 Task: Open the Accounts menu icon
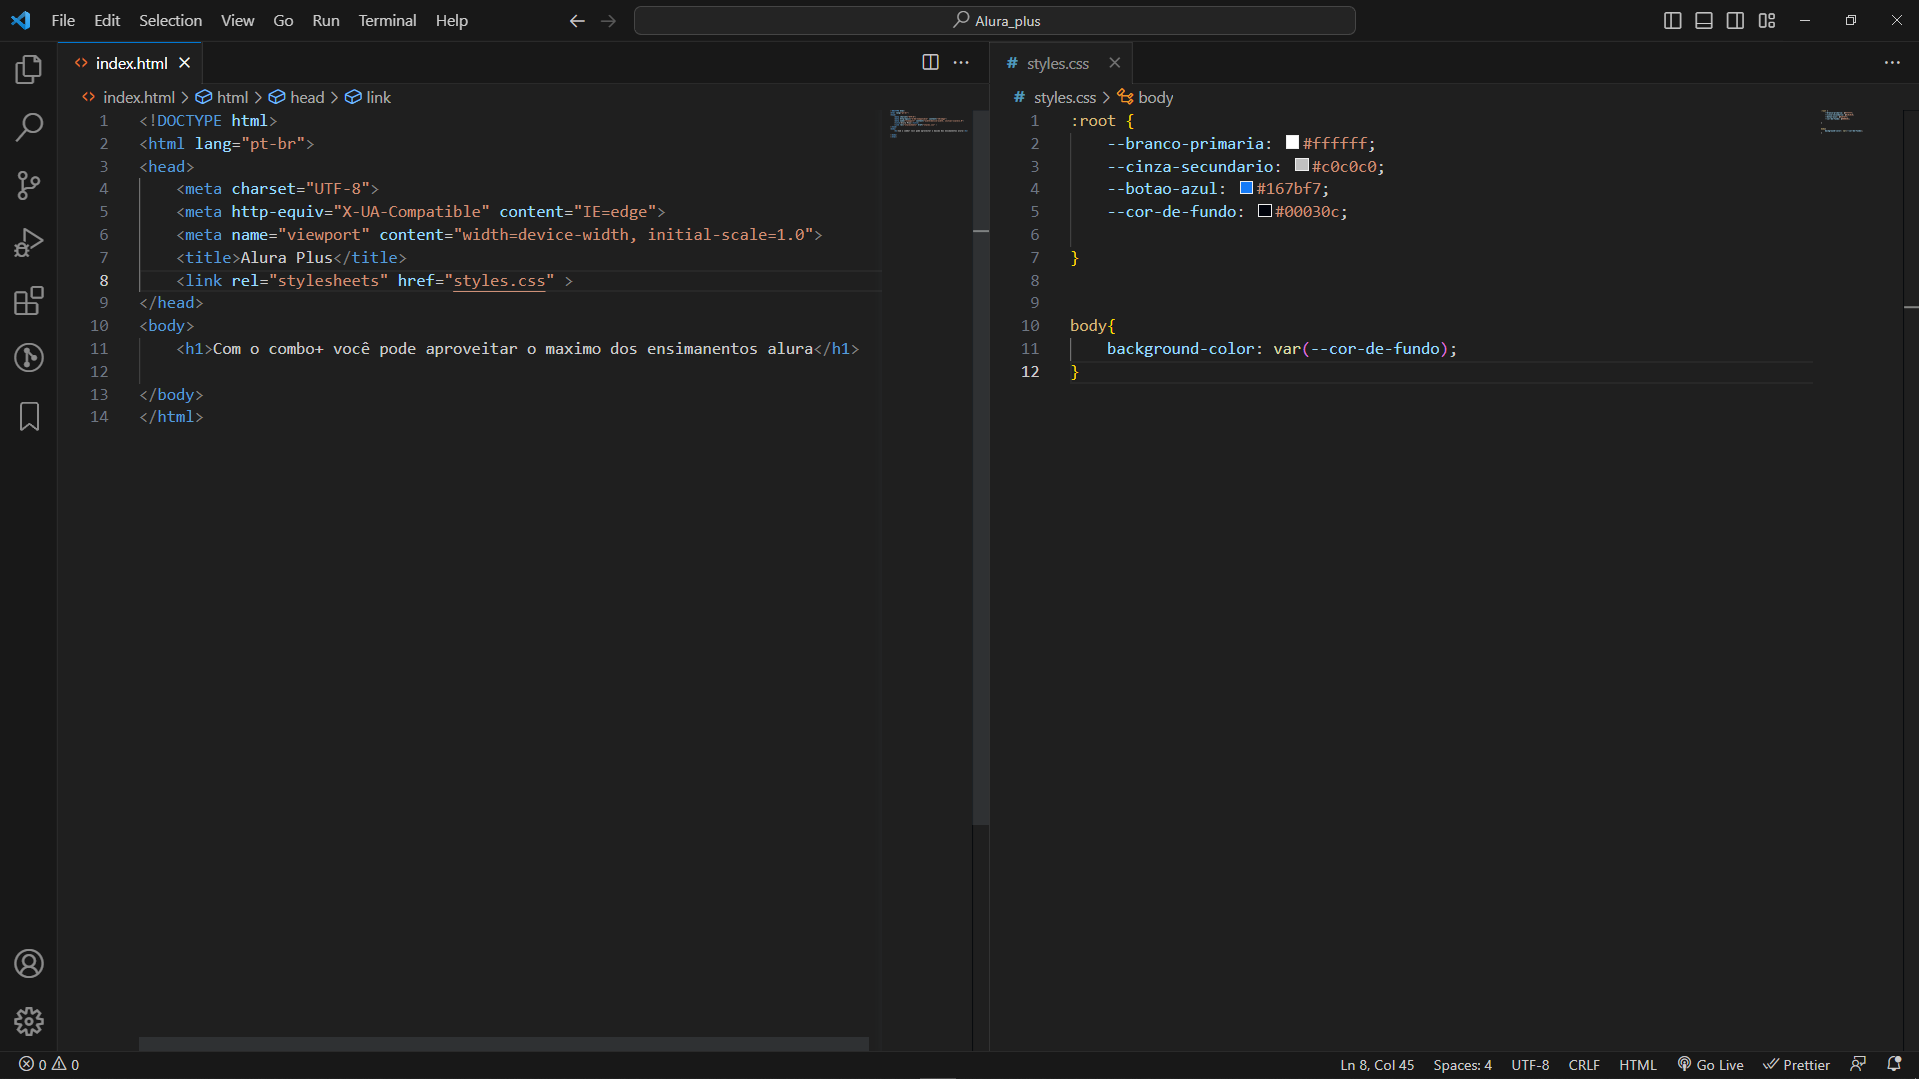coord(29,964)
